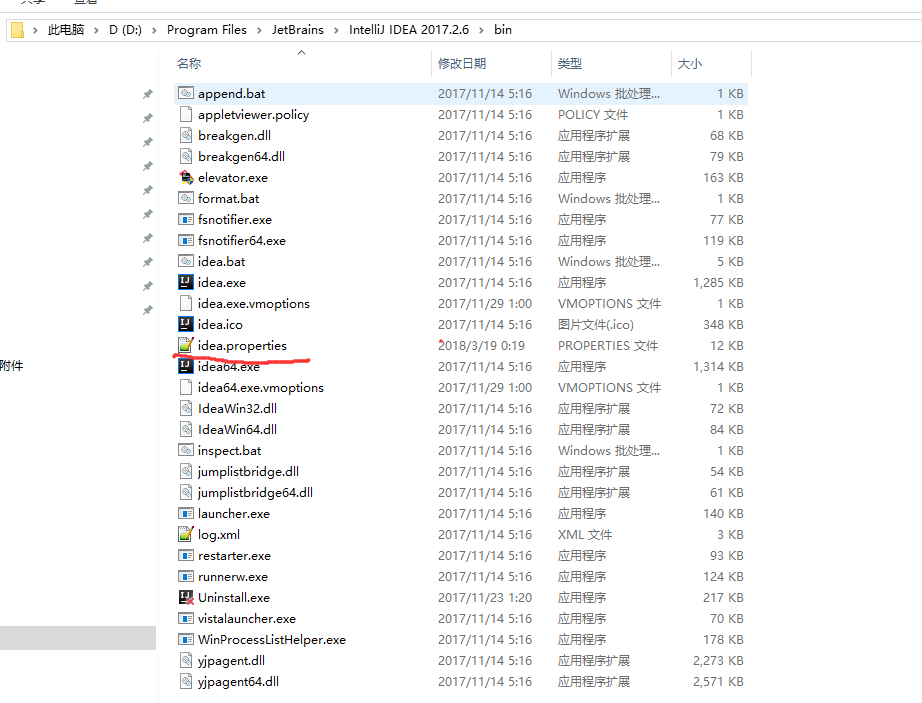
Task: Click the 1,285 KB size cell
Action: pyautogui.click(x=719, y=283)
